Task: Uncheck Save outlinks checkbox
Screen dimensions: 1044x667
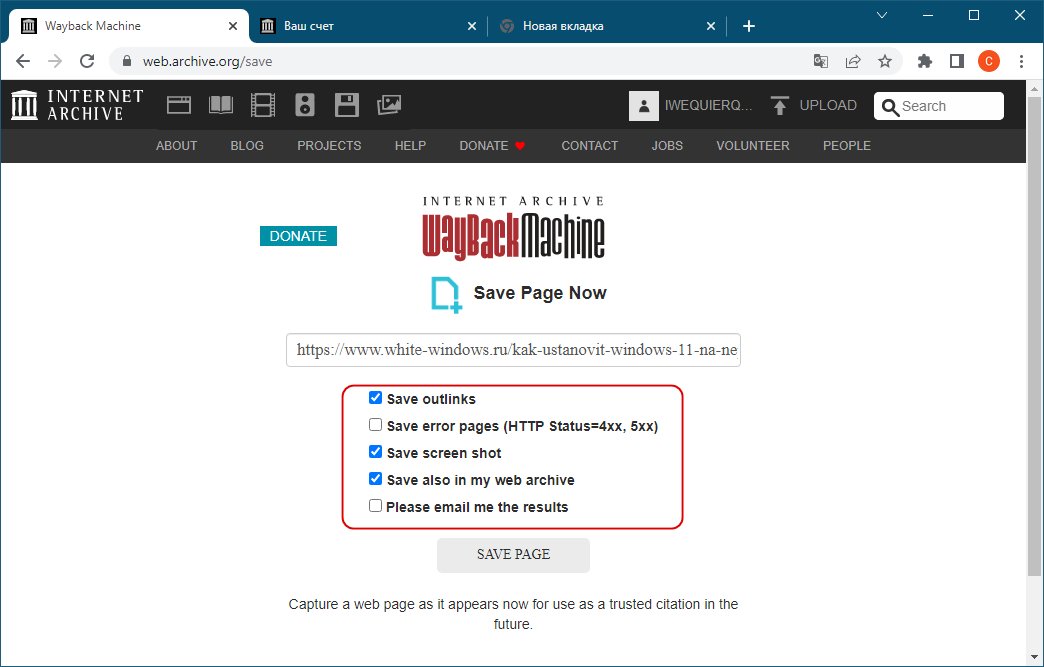Action: [376, 398]
